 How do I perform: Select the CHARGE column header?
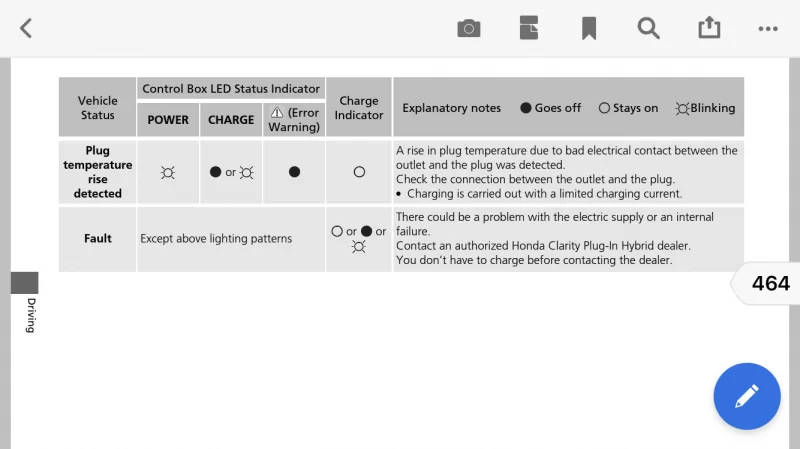pos(231,120)
